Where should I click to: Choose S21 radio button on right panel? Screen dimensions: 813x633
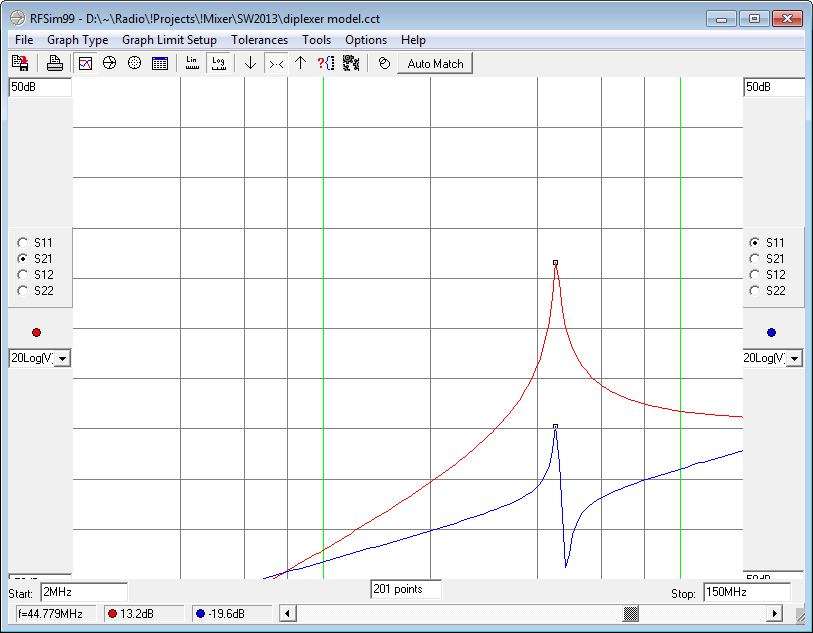[x=755, y=259]
